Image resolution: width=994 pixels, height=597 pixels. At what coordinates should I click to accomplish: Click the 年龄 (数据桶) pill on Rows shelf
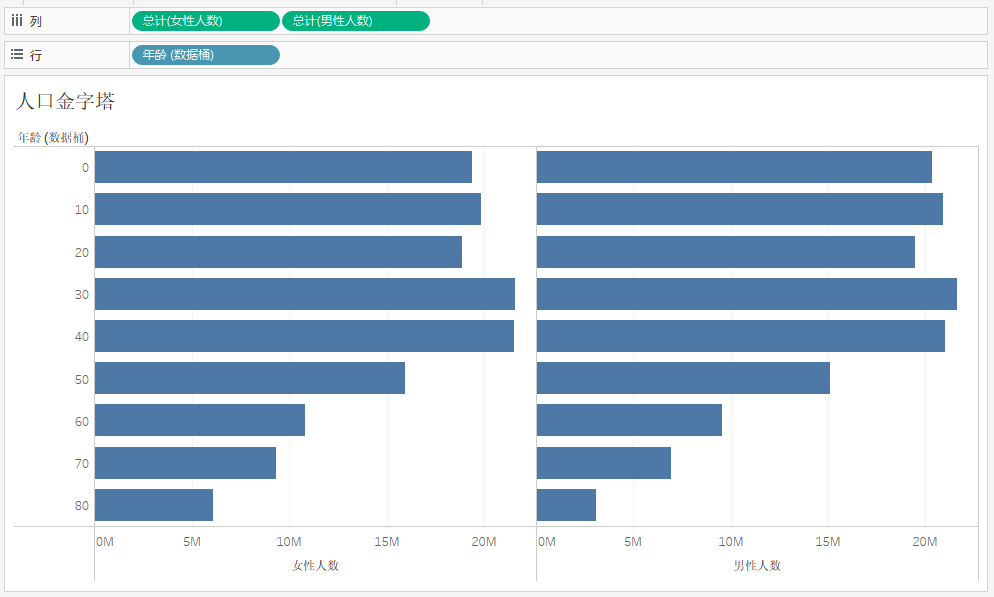[205, 55]
